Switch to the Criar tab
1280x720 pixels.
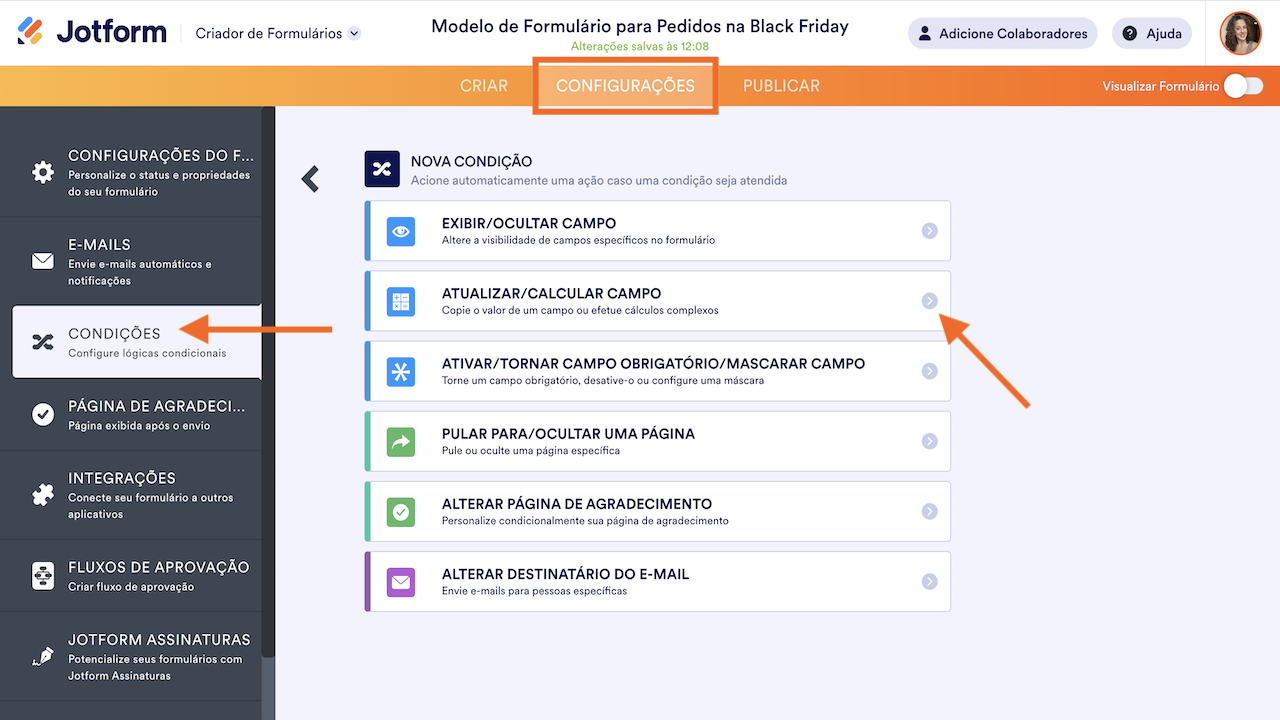[484, 86]
